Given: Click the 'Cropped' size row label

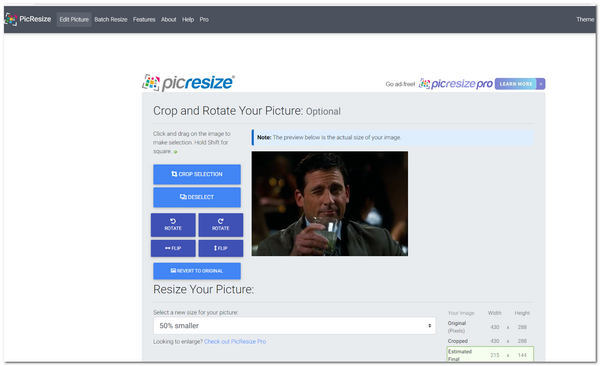Looking at the screenshot, I should coord(458,341).
